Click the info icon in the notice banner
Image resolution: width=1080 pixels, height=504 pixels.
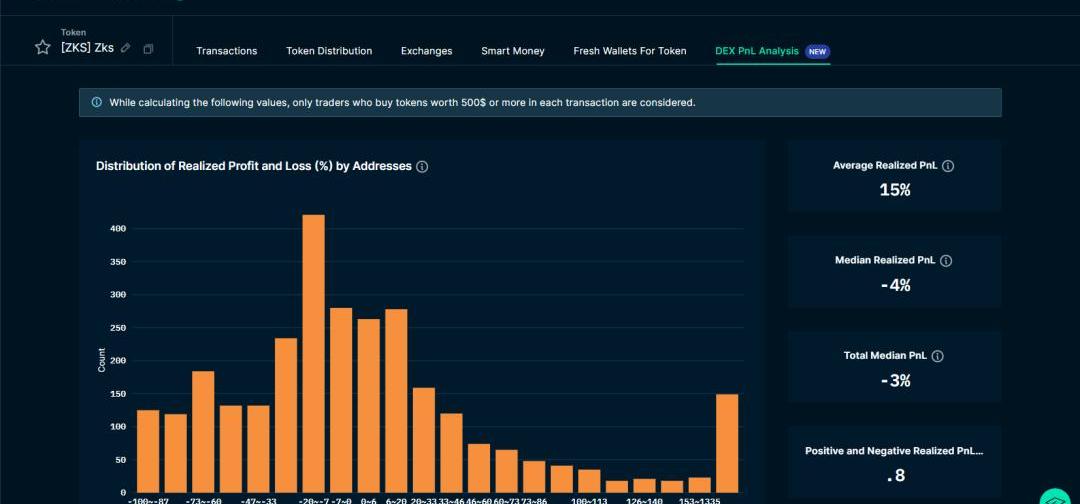pos(96,102)
